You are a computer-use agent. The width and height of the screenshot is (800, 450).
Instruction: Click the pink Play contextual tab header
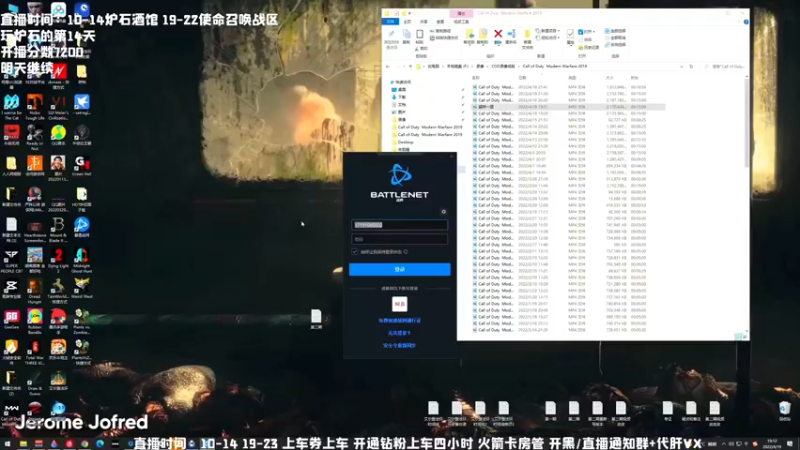461,13
